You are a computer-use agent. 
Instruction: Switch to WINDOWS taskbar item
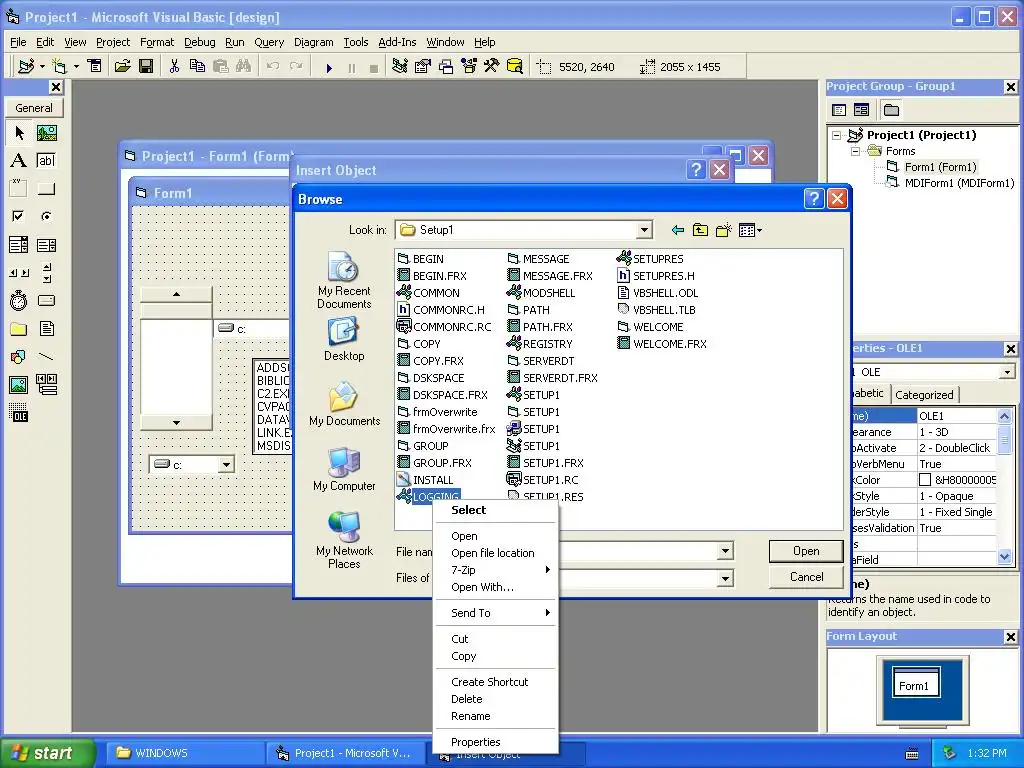click(x=185, y=753)
